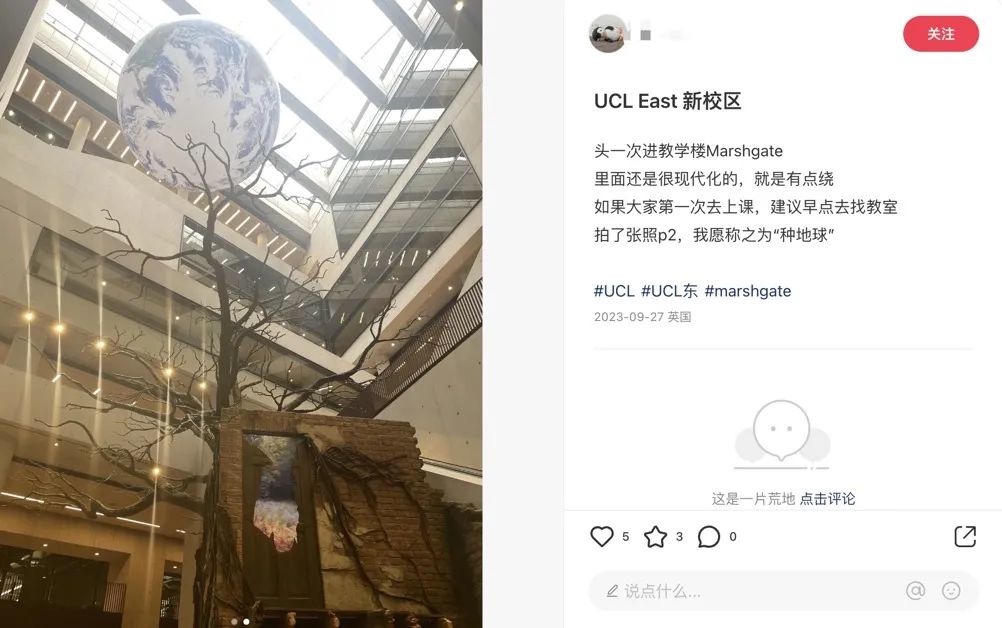This screenshot has width=1002, height=628.
Task: Click the pencil icon in comment box
Action: (x=612, y=591)
